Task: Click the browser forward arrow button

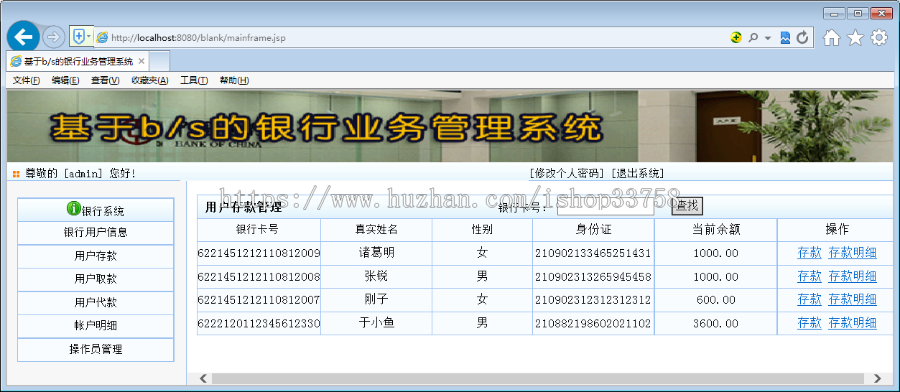Action: (x=53, y=37)
